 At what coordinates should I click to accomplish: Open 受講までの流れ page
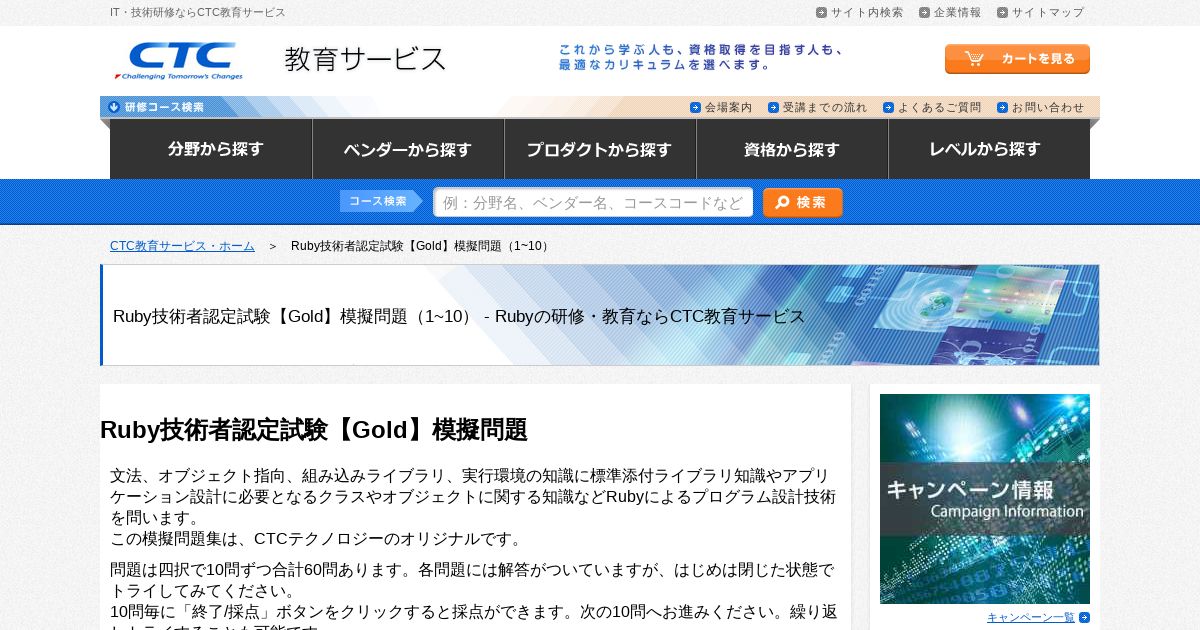pyautogui.click(x=825, y=107)
